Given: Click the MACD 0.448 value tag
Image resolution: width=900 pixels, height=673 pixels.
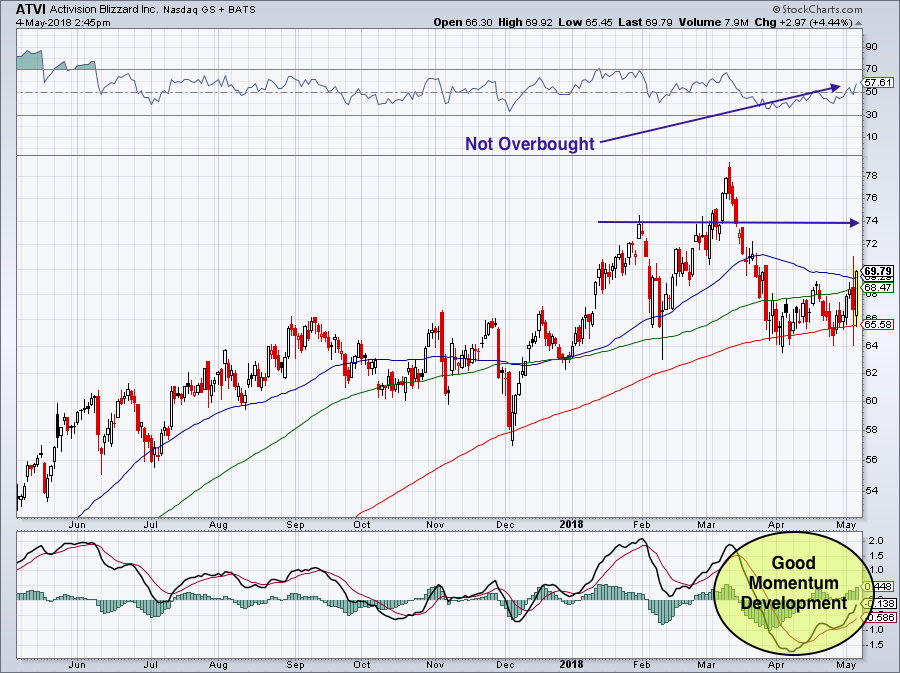Looking at the screenshot, I should [879, 586].
